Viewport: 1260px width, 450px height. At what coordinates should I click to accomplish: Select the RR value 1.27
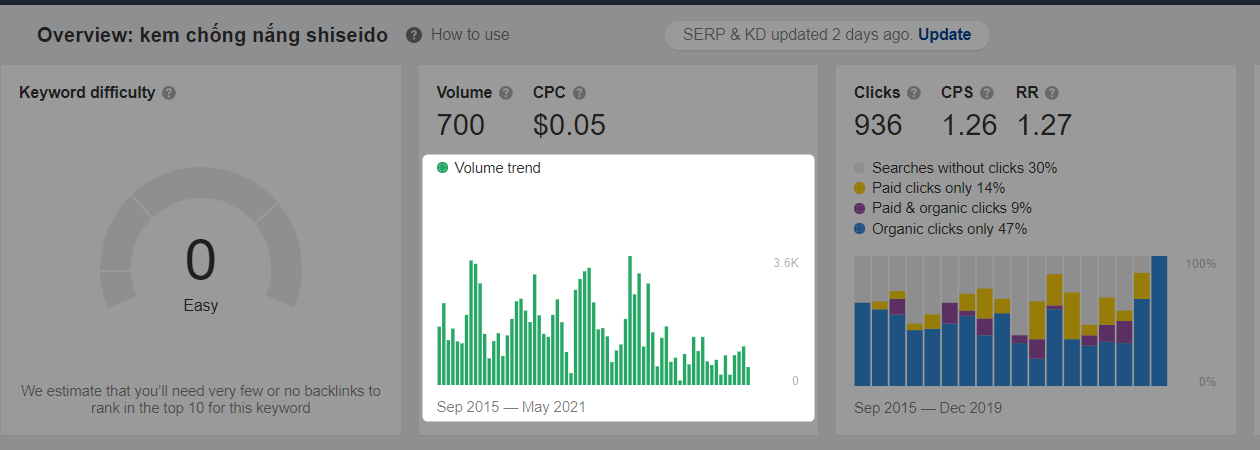click(x=1044, y=125)
